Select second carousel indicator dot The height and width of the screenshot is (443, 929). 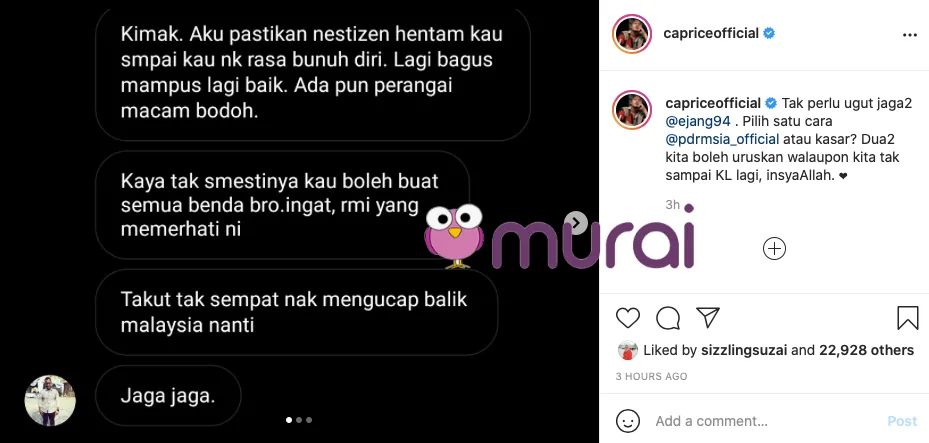click(299, 420)
